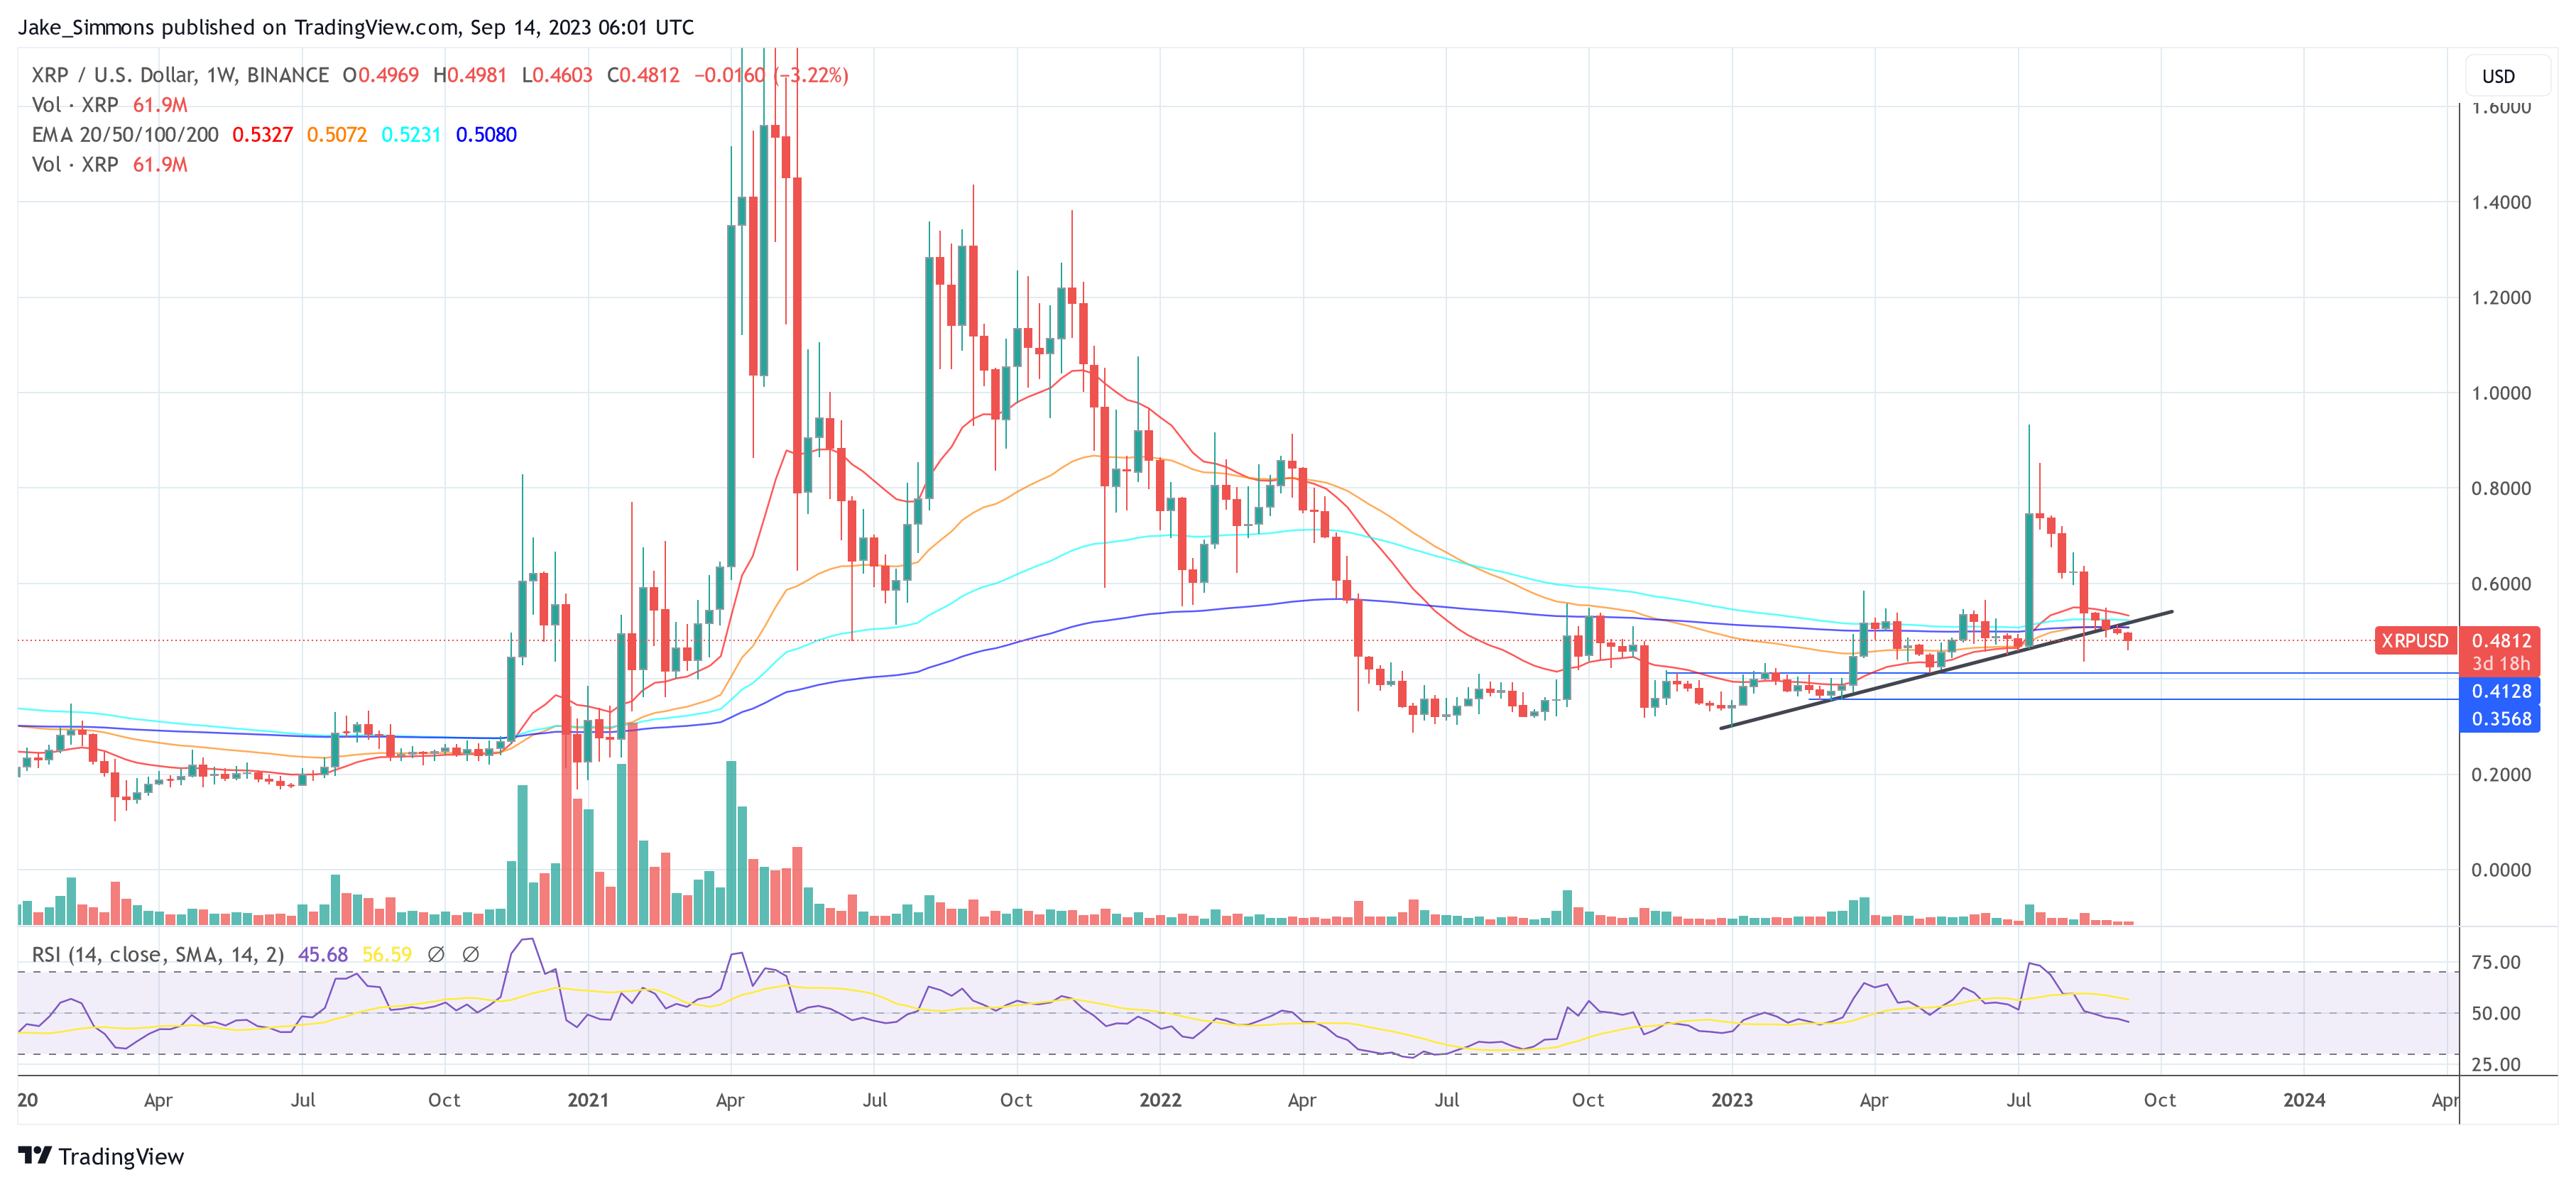The height and width of the screenshot is (1187, 2576).
Task: Click the RSI SMA value 56.59
Action: [387, 955]
